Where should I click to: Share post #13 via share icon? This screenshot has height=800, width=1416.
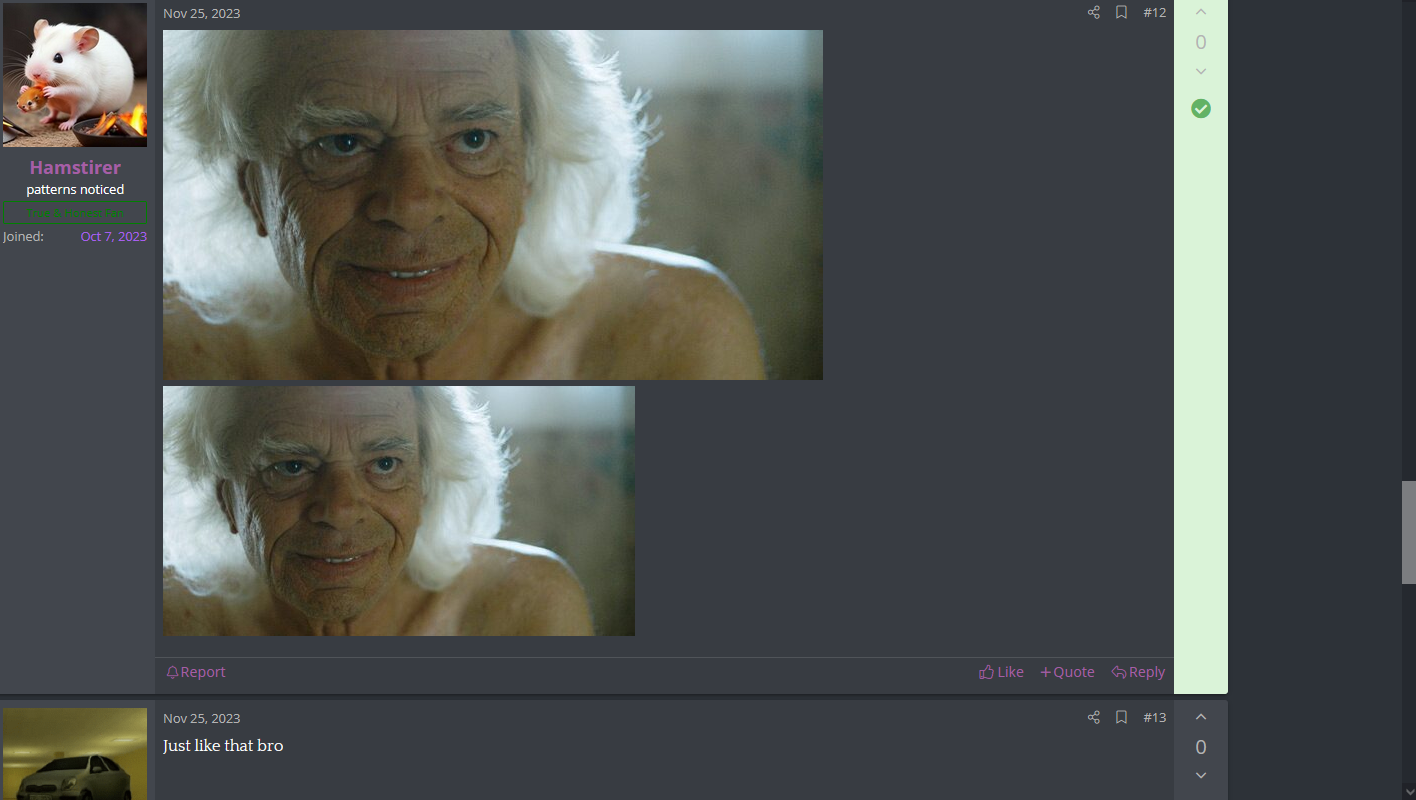(1093, 717)
